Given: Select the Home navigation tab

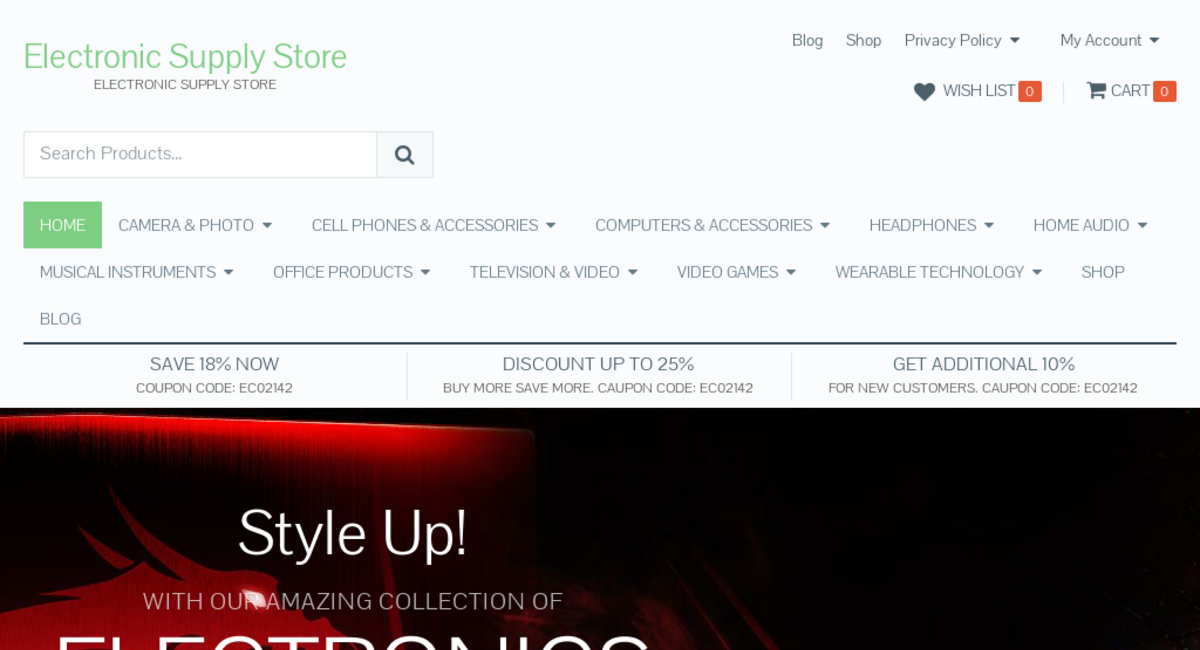Looking at the screenshot, I should click(x=62, y=225).
